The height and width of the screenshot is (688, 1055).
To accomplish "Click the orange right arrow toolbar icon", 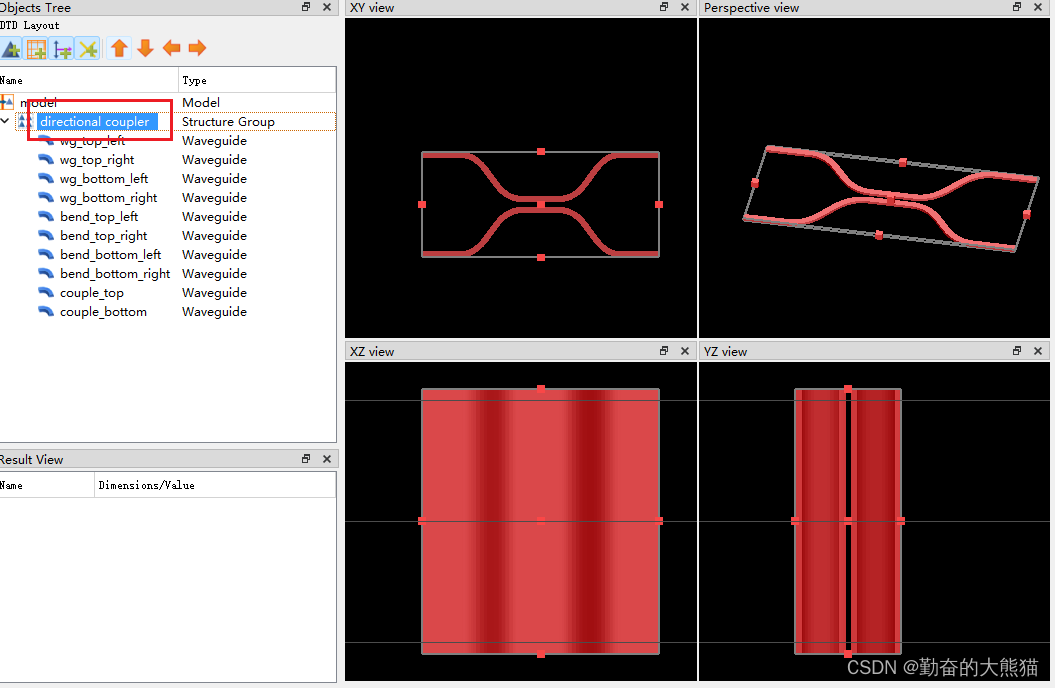I will [197, 48].
